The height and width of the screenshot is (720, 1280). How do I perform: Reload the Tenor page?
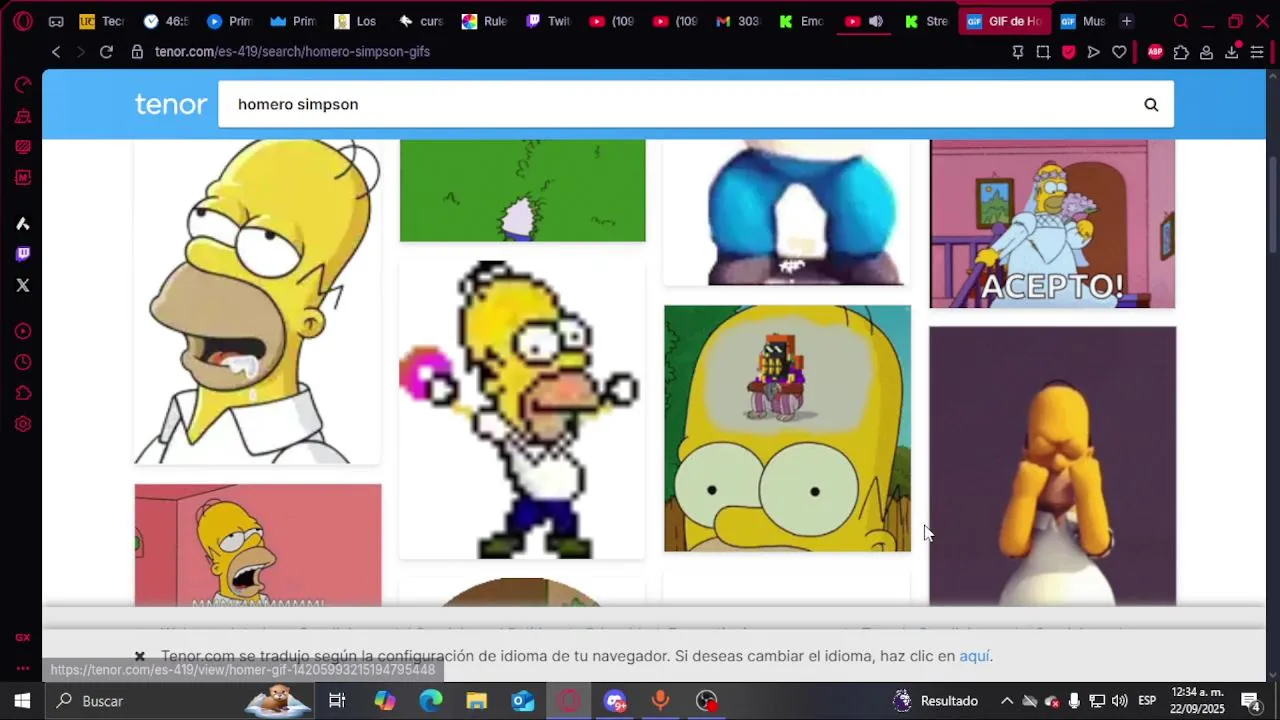coord(106,52)
